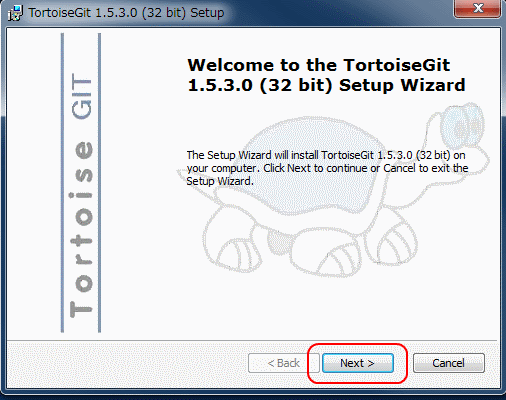506x400 pixels.
Task: Click the left vertical line of the banner
Action: [x=62, y=182]
